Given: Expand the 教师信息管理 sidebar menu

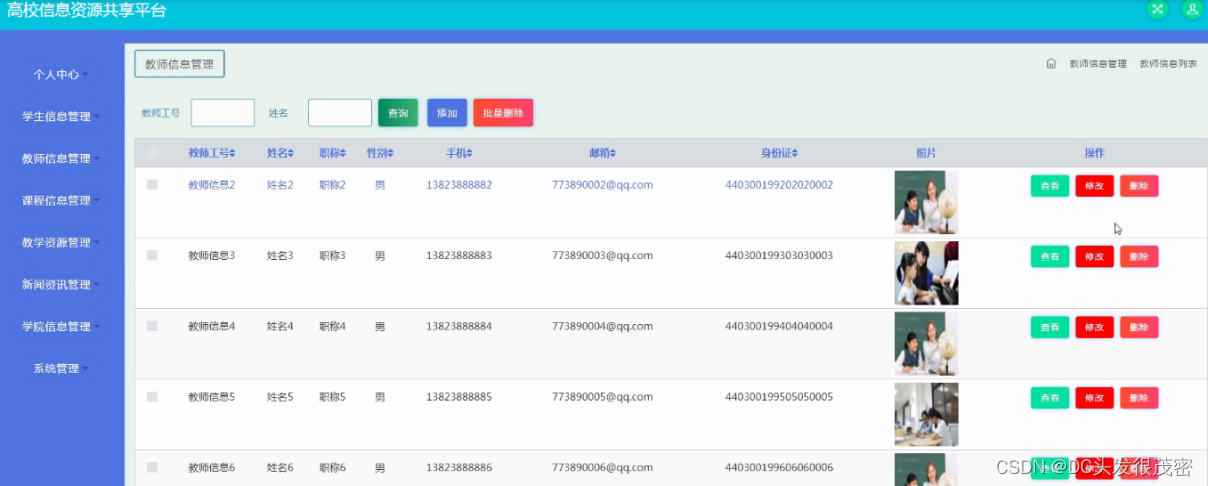Looking at the screenshot, I should click(x=61, y=158).
